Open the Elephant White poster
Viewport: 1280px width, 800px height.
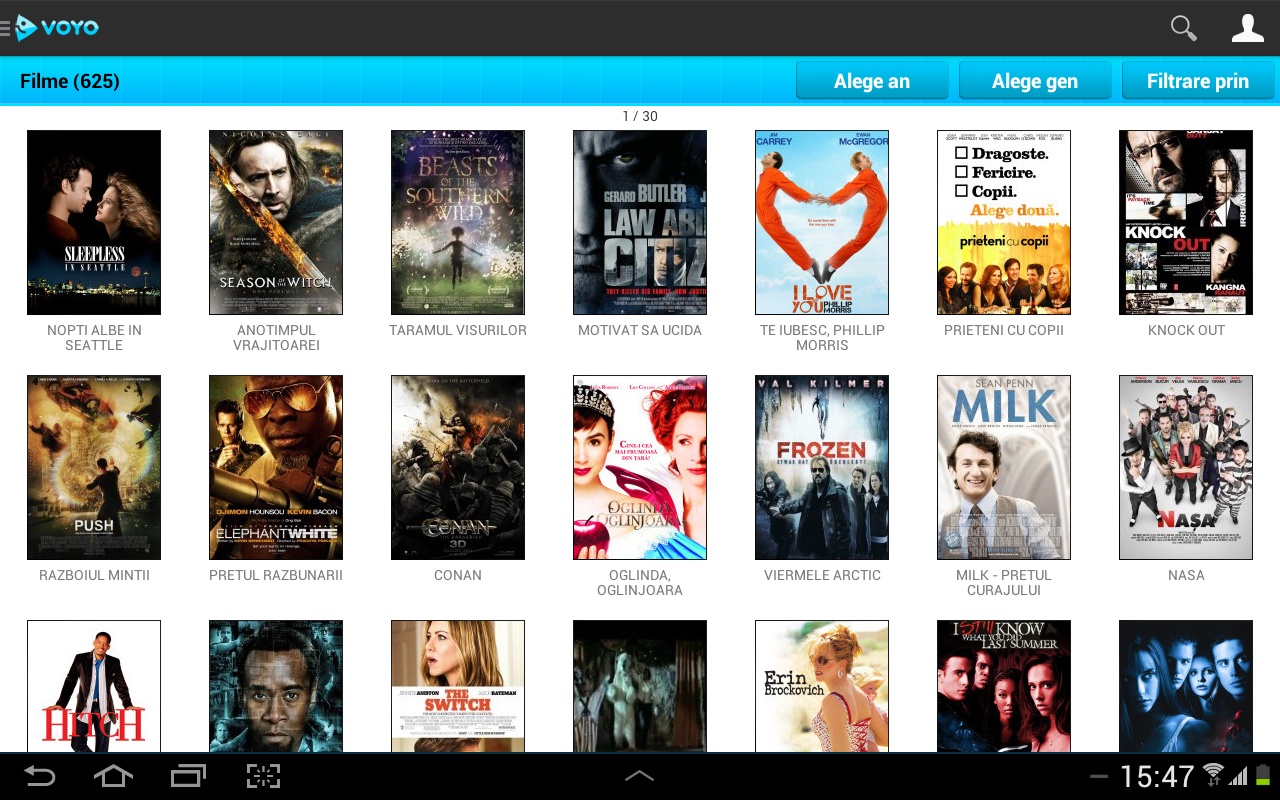pyautogui.click(x=276, y=467)
